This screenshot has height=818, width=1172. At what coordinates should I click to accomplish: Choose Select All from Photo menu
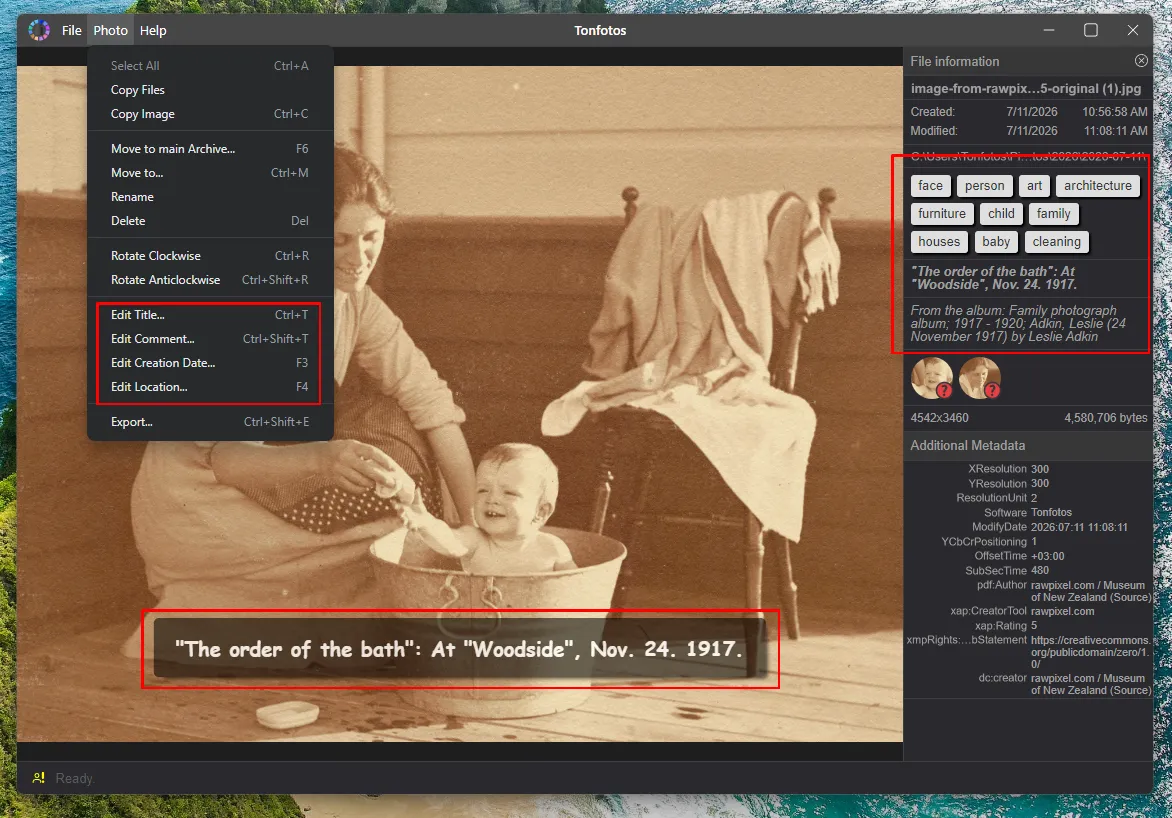click(x=209, y=66)
